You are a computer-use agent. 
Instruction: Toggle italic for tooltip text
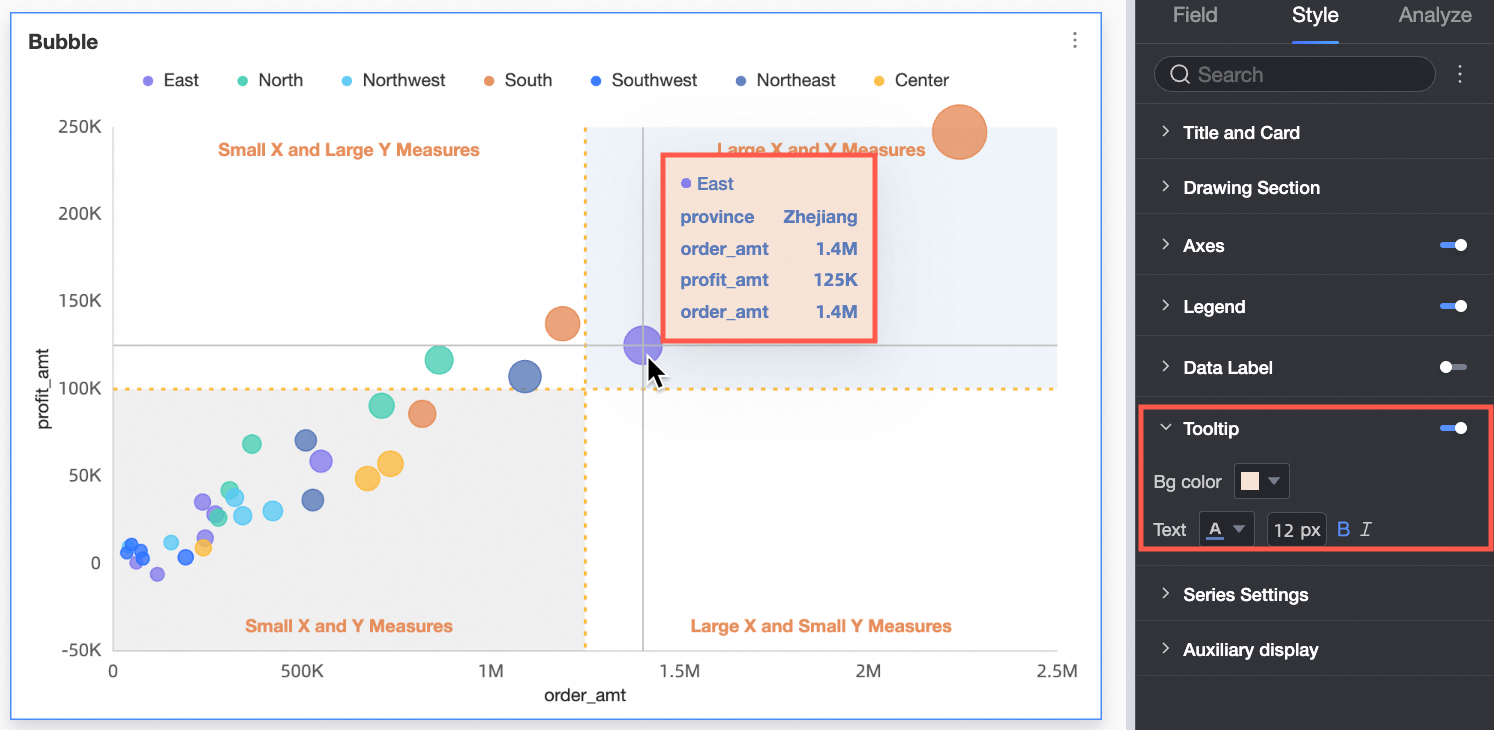[x=1366, y=529]
